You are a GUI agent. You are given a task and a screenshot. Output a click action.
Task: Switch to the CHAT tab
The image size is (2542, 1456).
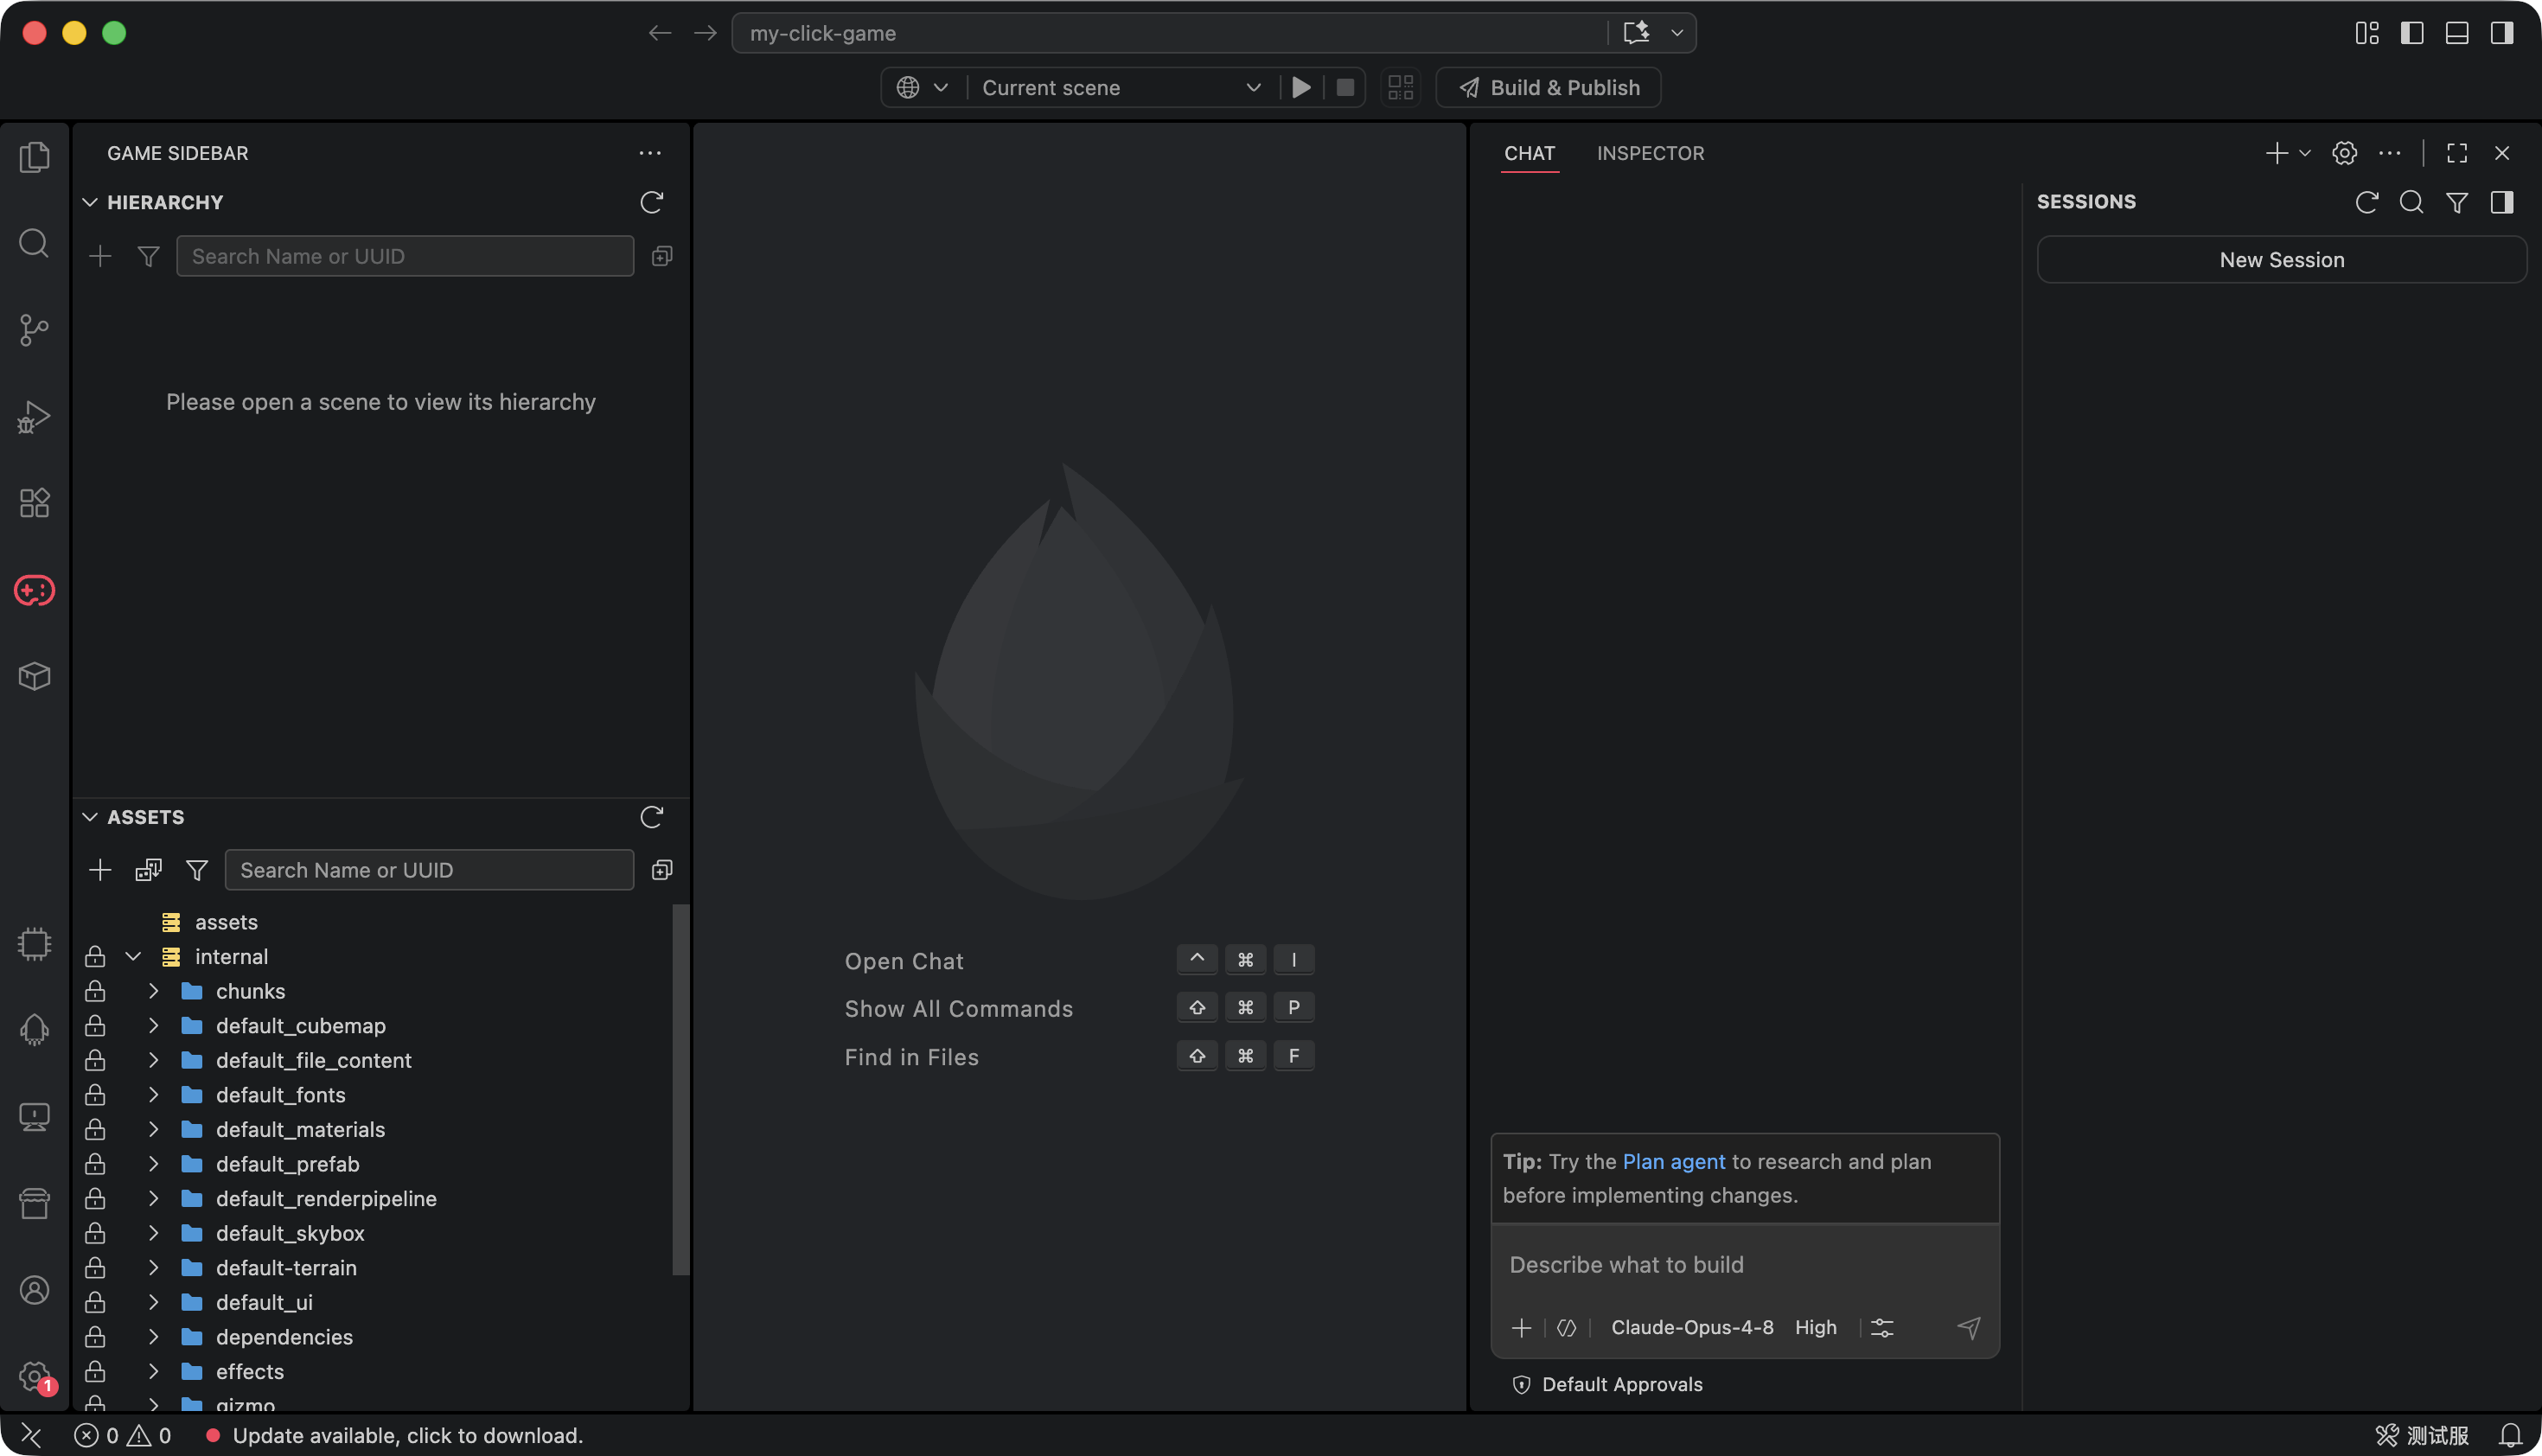[x=1529, y=153]
